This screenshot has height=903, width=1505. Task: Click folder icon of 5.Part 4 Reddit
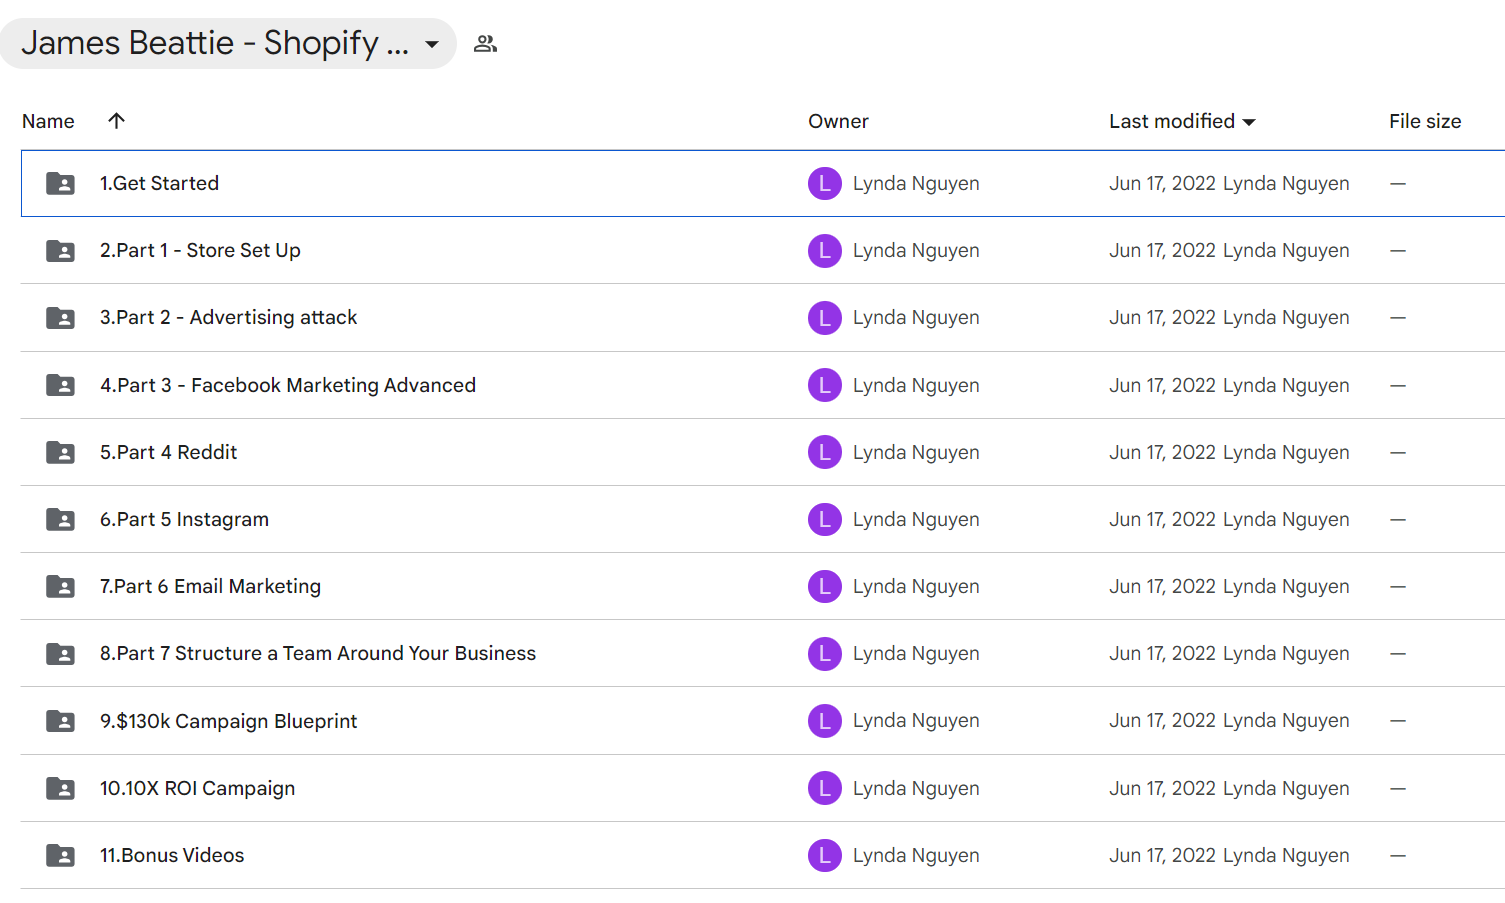point(60,452)
